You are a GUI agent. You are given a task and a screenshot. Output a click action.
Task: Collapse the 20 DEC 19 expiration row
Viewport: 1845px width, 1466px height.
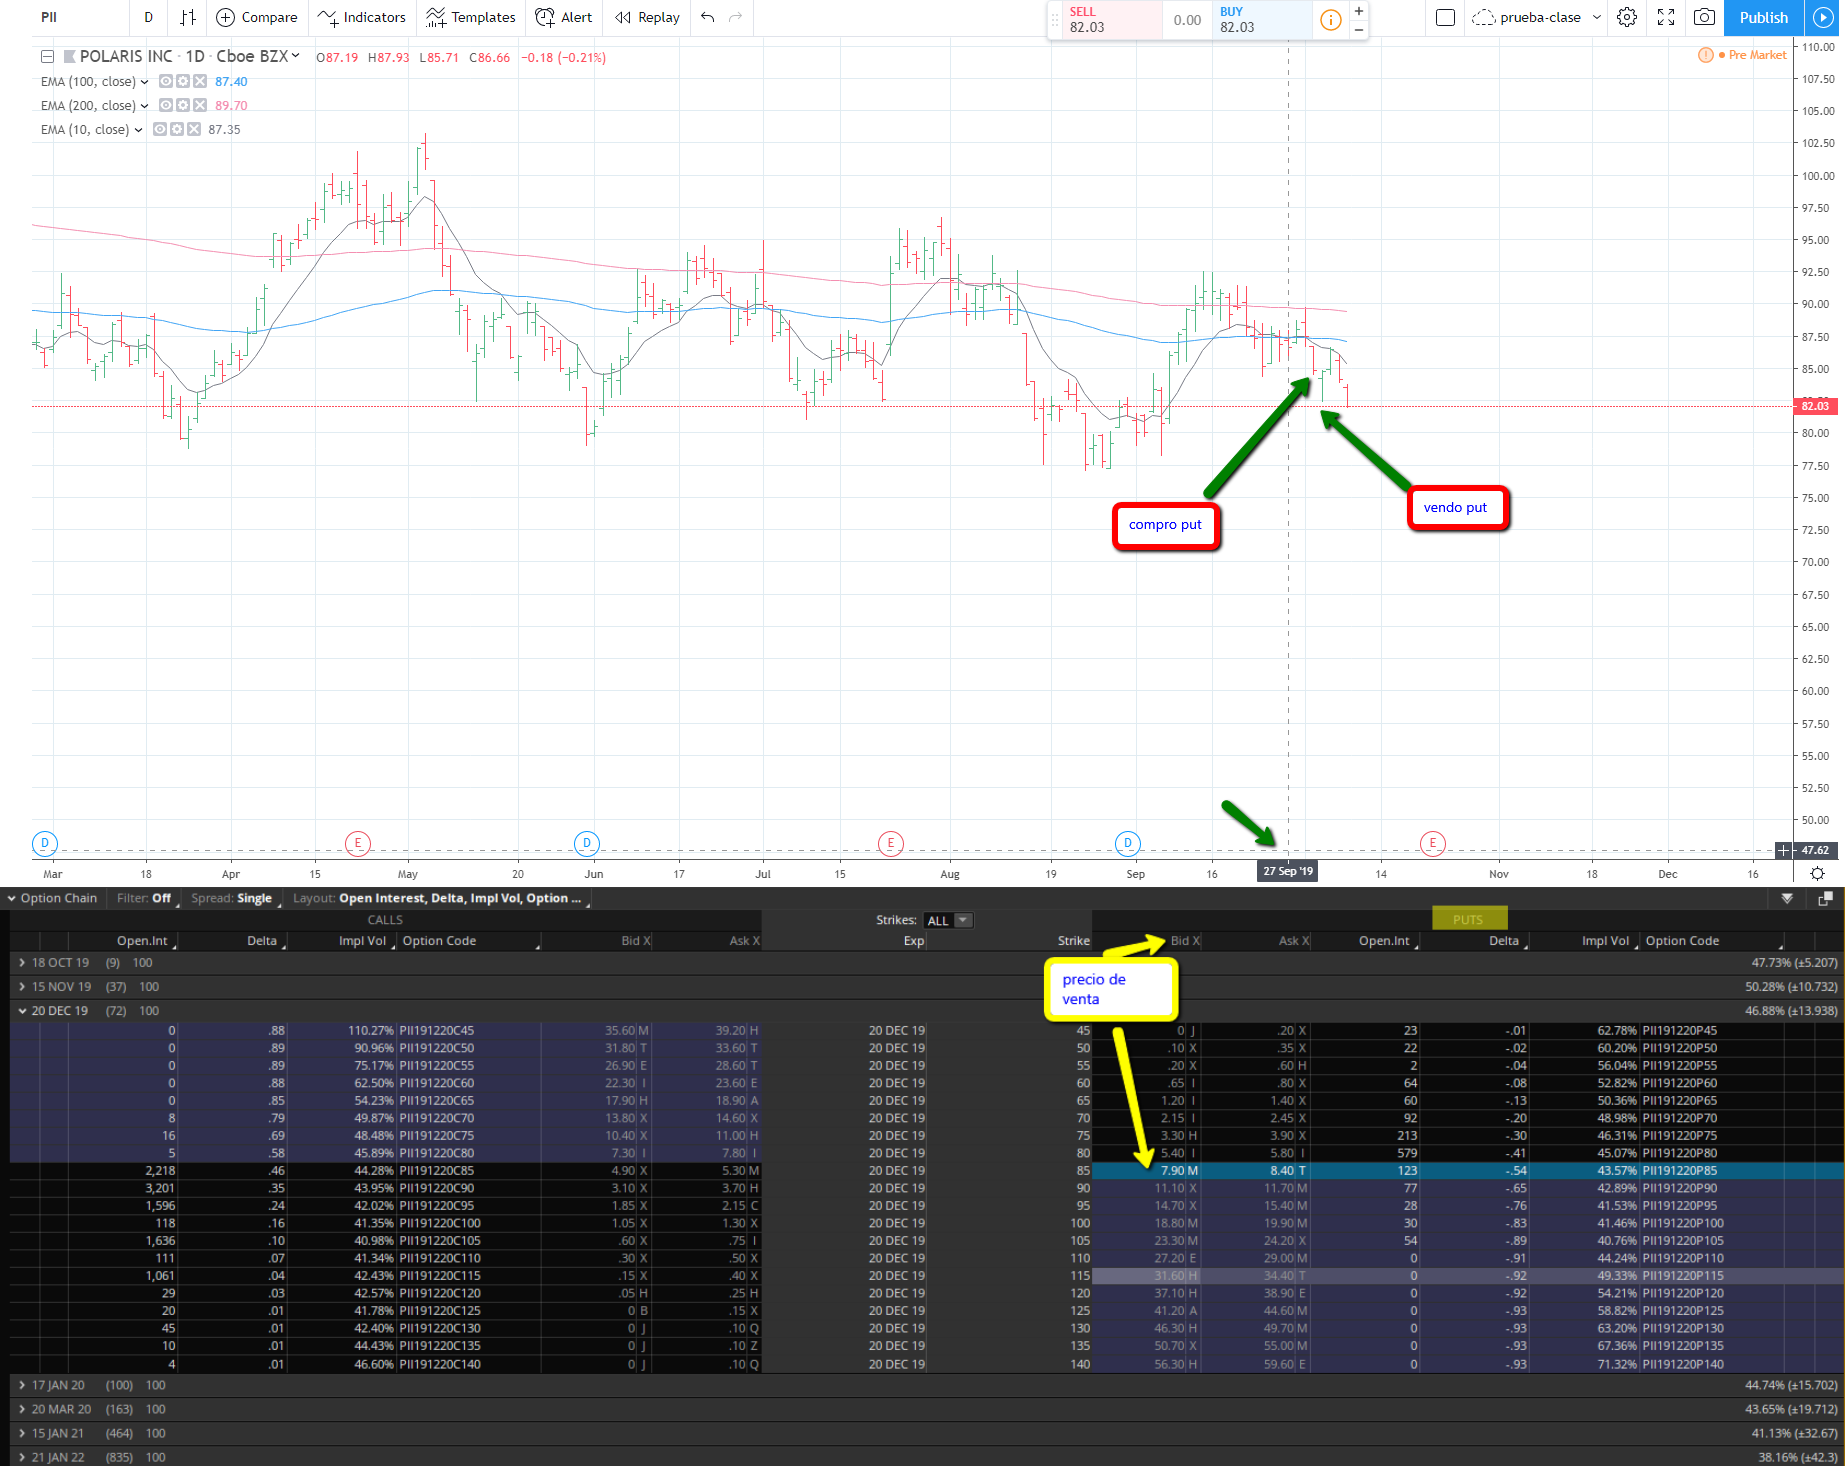pos(22,1011)
